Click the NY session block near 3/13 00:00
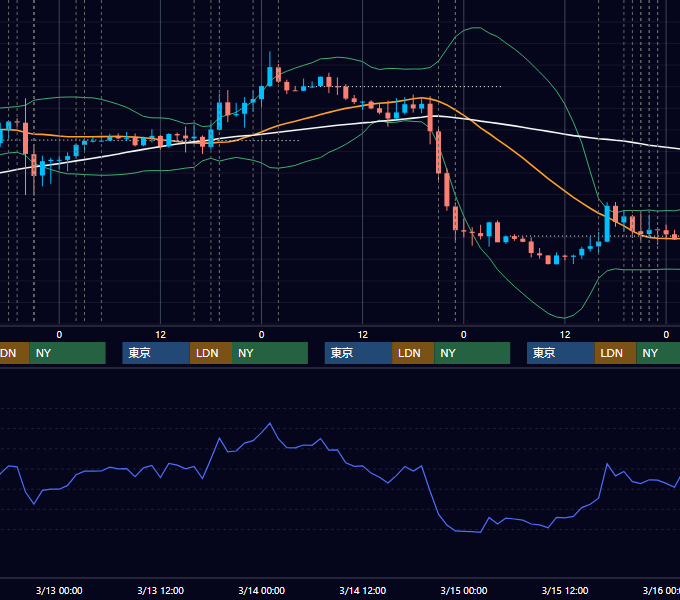The image size is (680, 600). click(x=68, y=353)
